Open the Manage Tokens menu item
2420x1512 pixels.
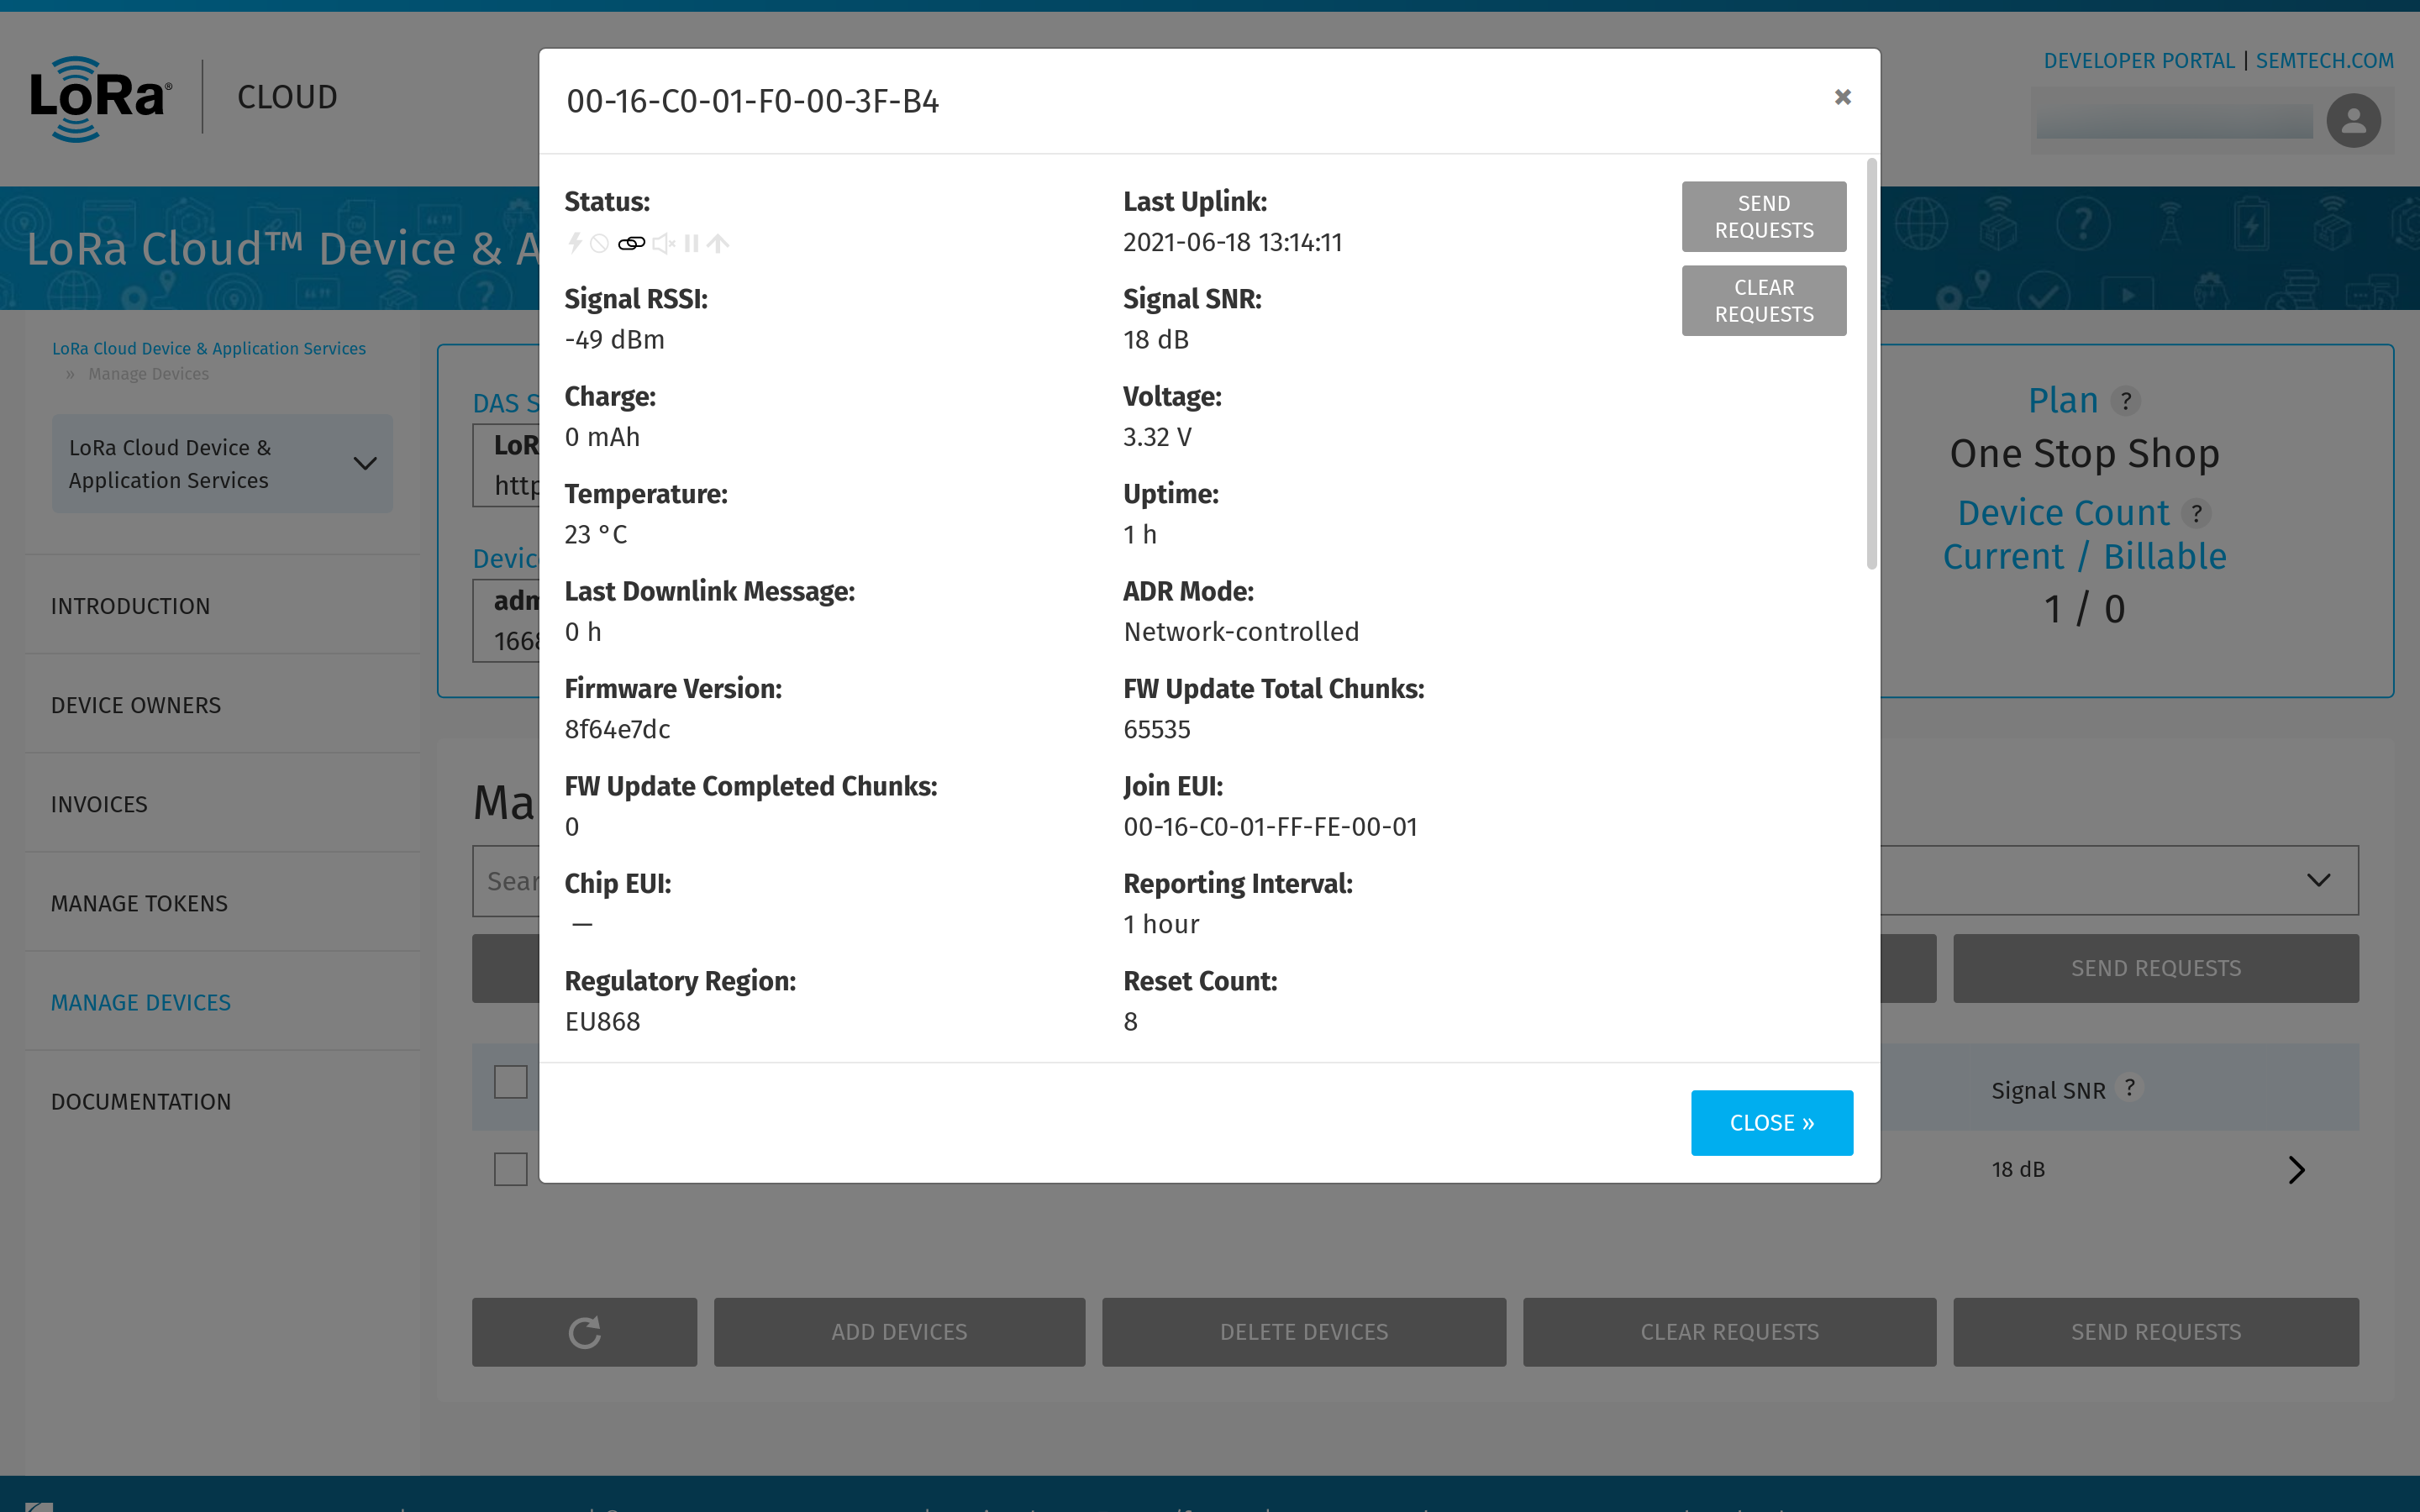pyautogui.click(x=139, y=903)
